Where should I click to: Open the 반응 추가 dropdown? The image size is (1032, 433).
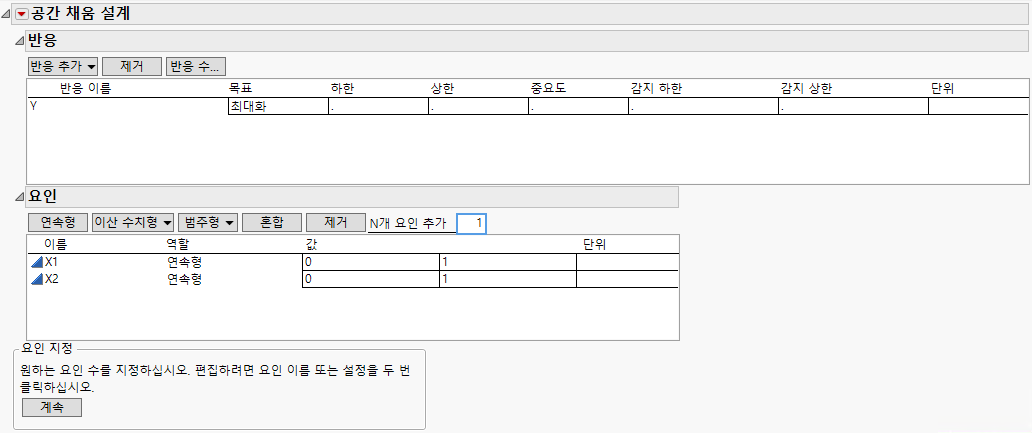pos(63,66)
